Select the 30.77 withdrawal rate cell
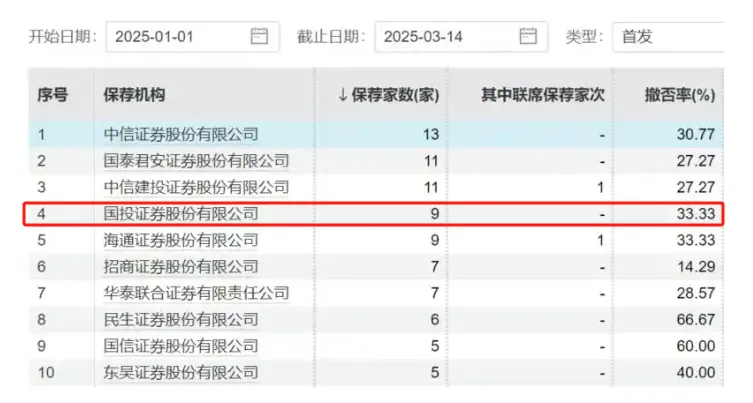Screen dimensions: 753x403 [x=696, y=134]
